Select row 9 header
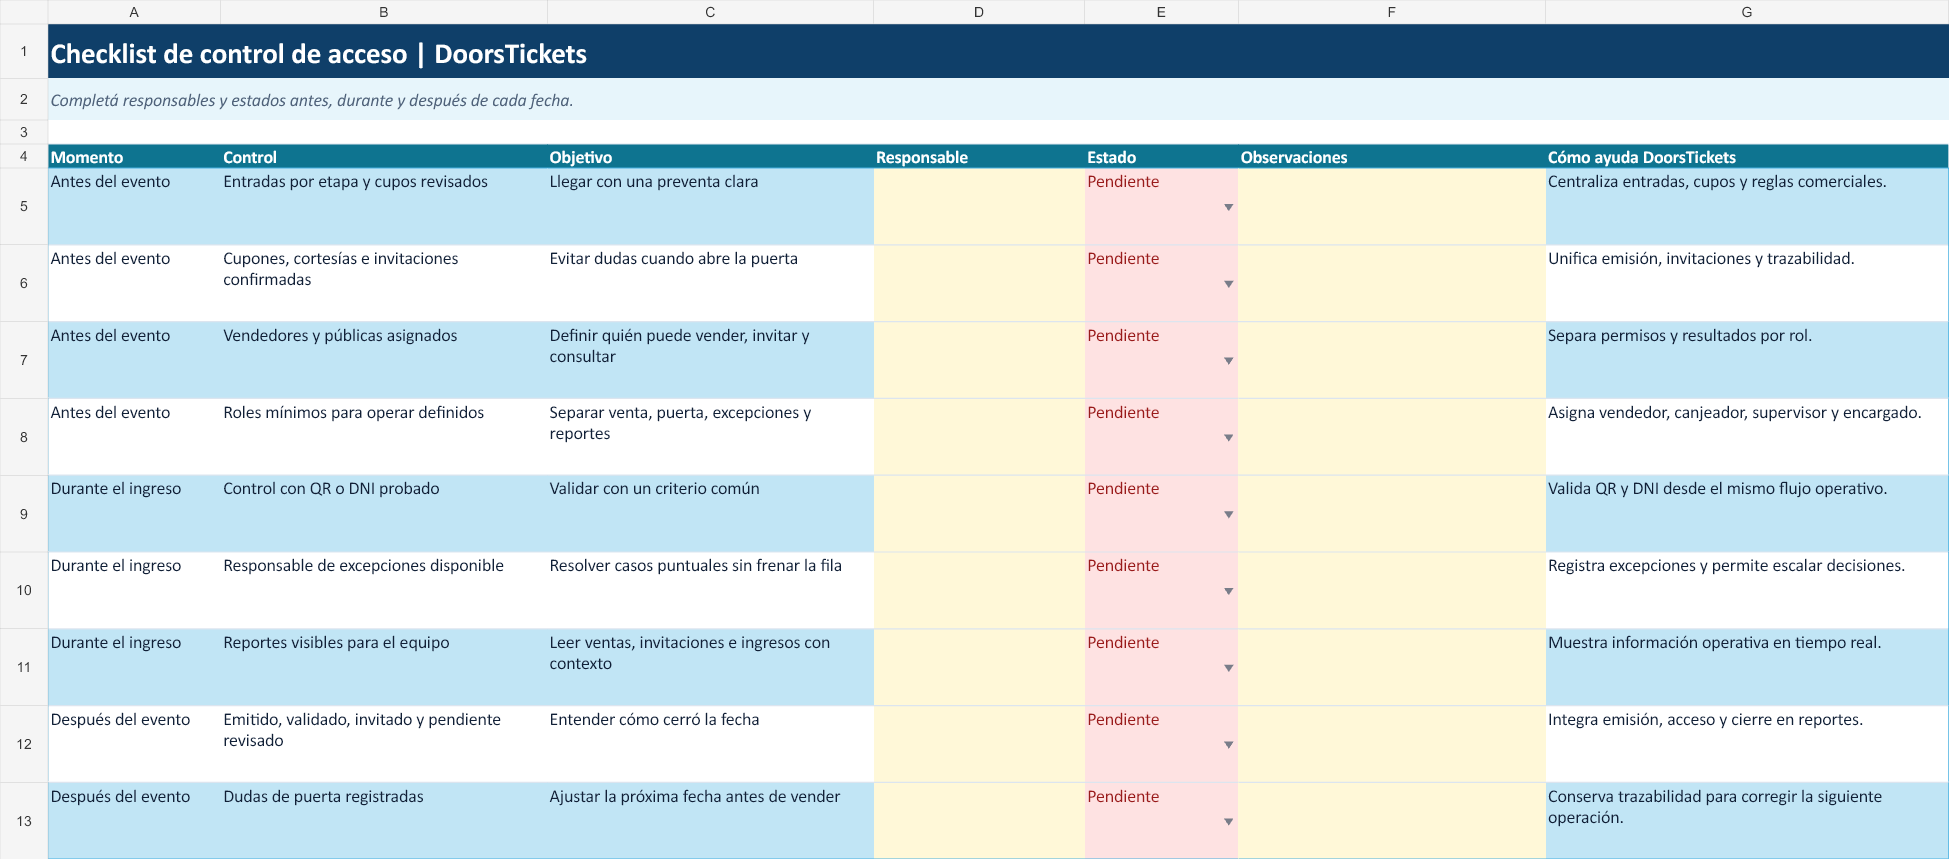 tap(24, 514)
